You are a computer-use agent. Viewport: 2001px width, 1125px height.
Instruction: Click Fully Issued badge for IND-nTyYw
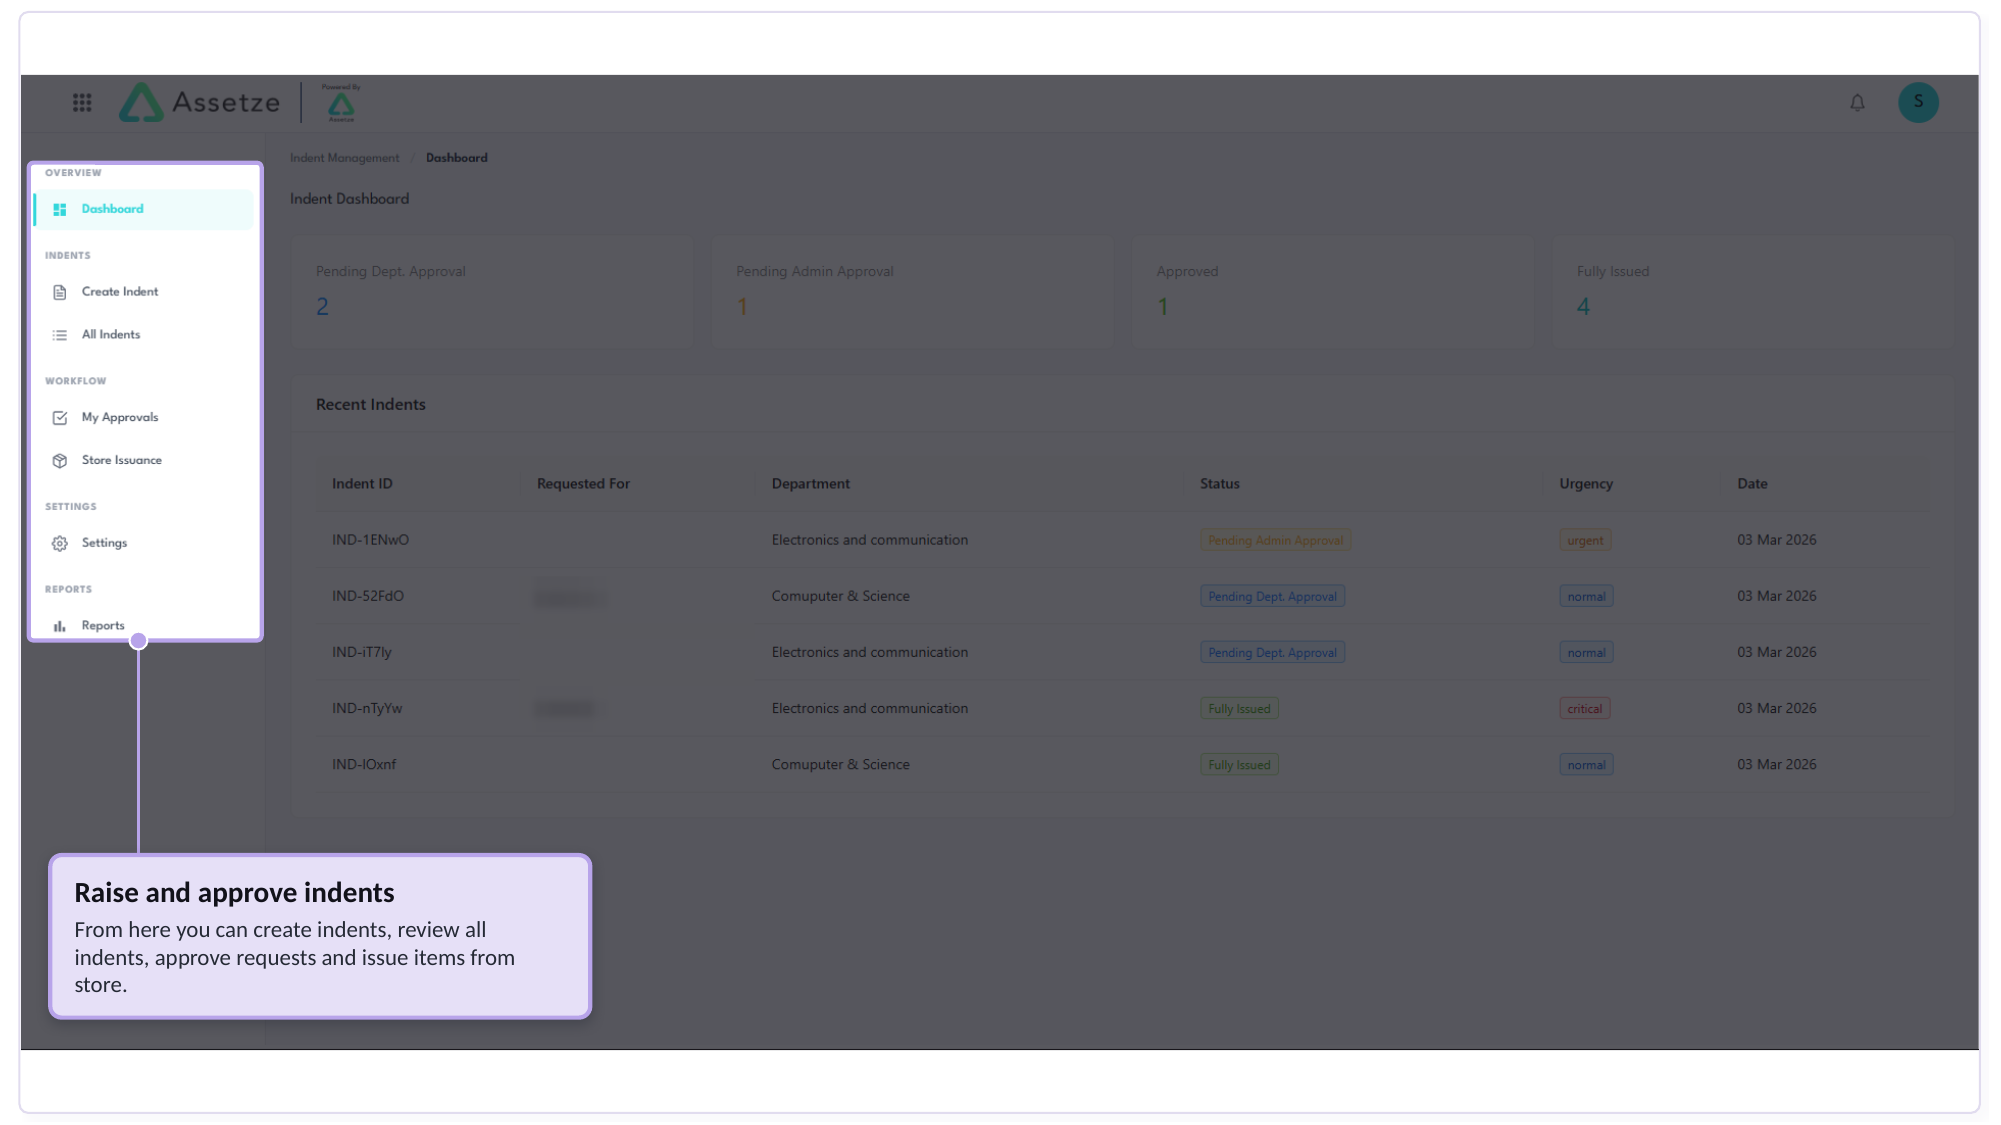pyautogui.click(x=1239, y=708)
